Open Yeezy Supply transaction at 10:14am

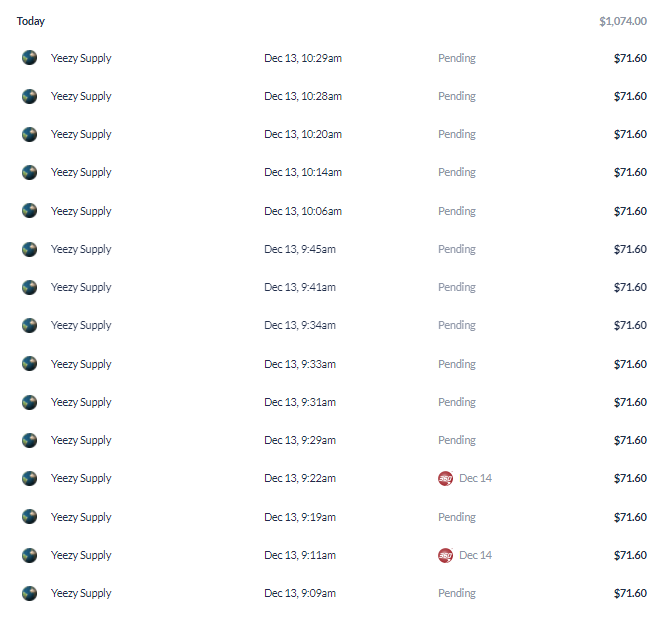[x=334, y=172]
